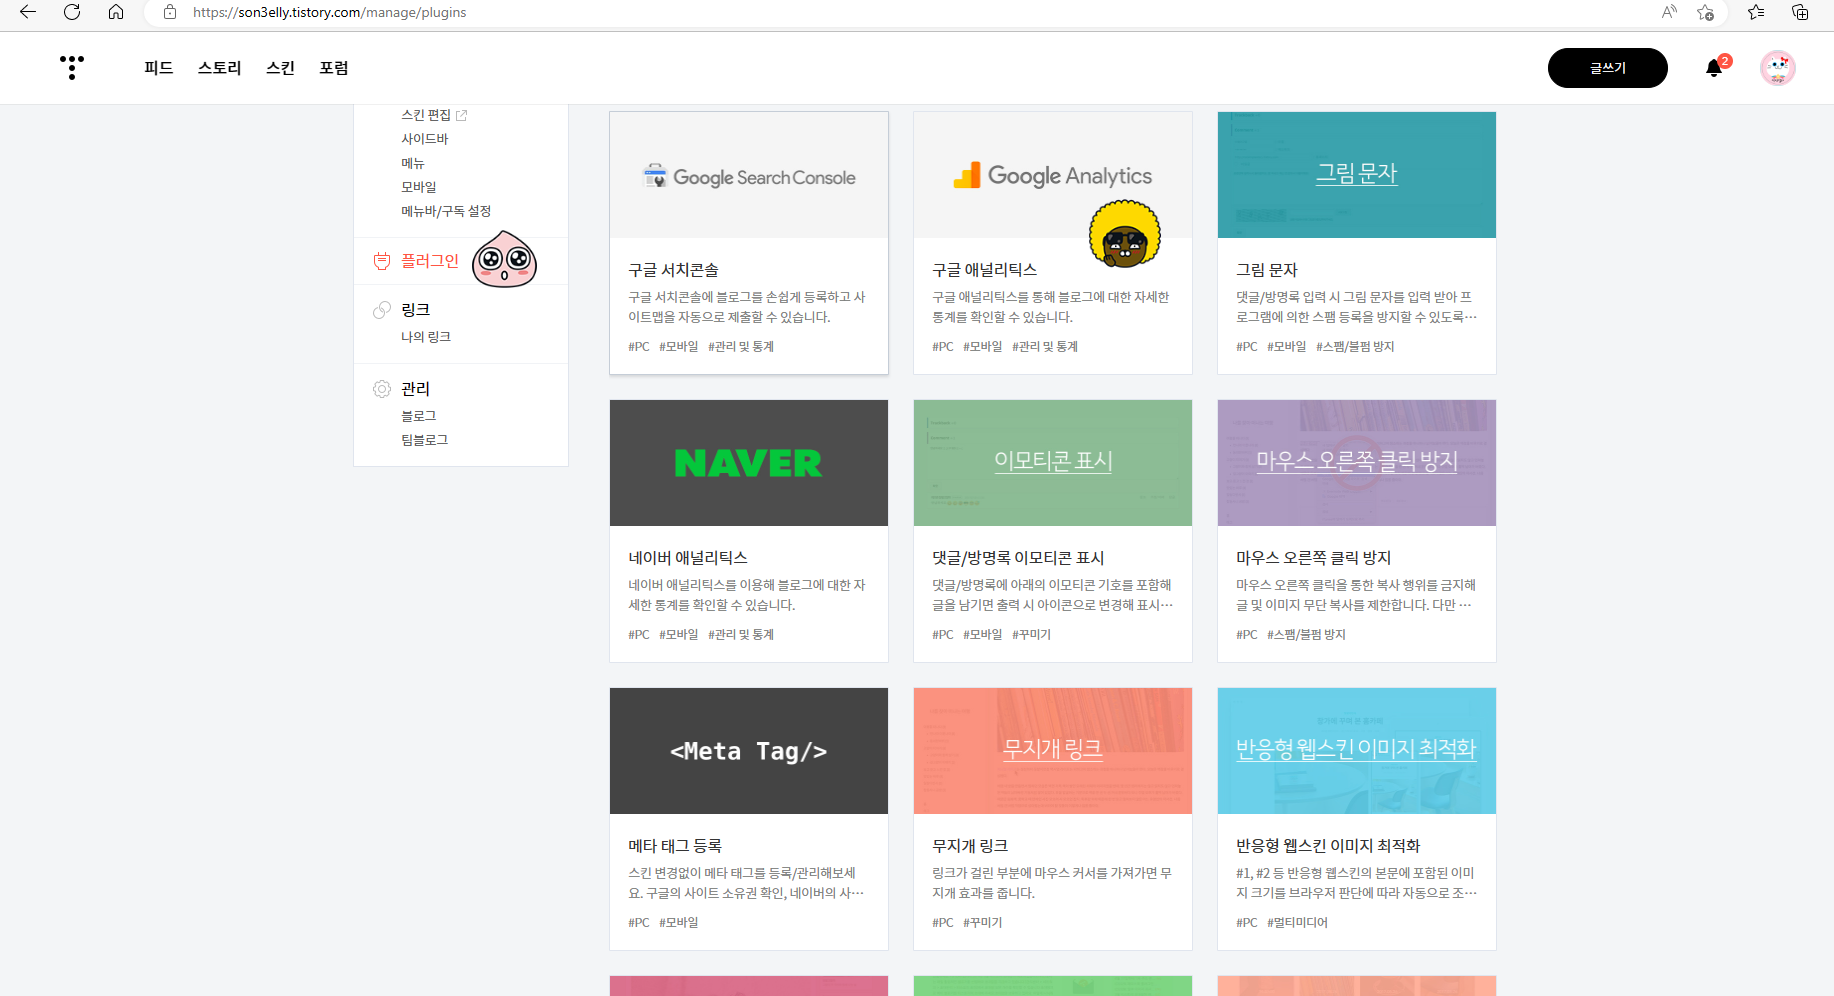Viewport: 1834px width, 996px height.
Task: Click the Tistory dots logo
Action: 72,67
